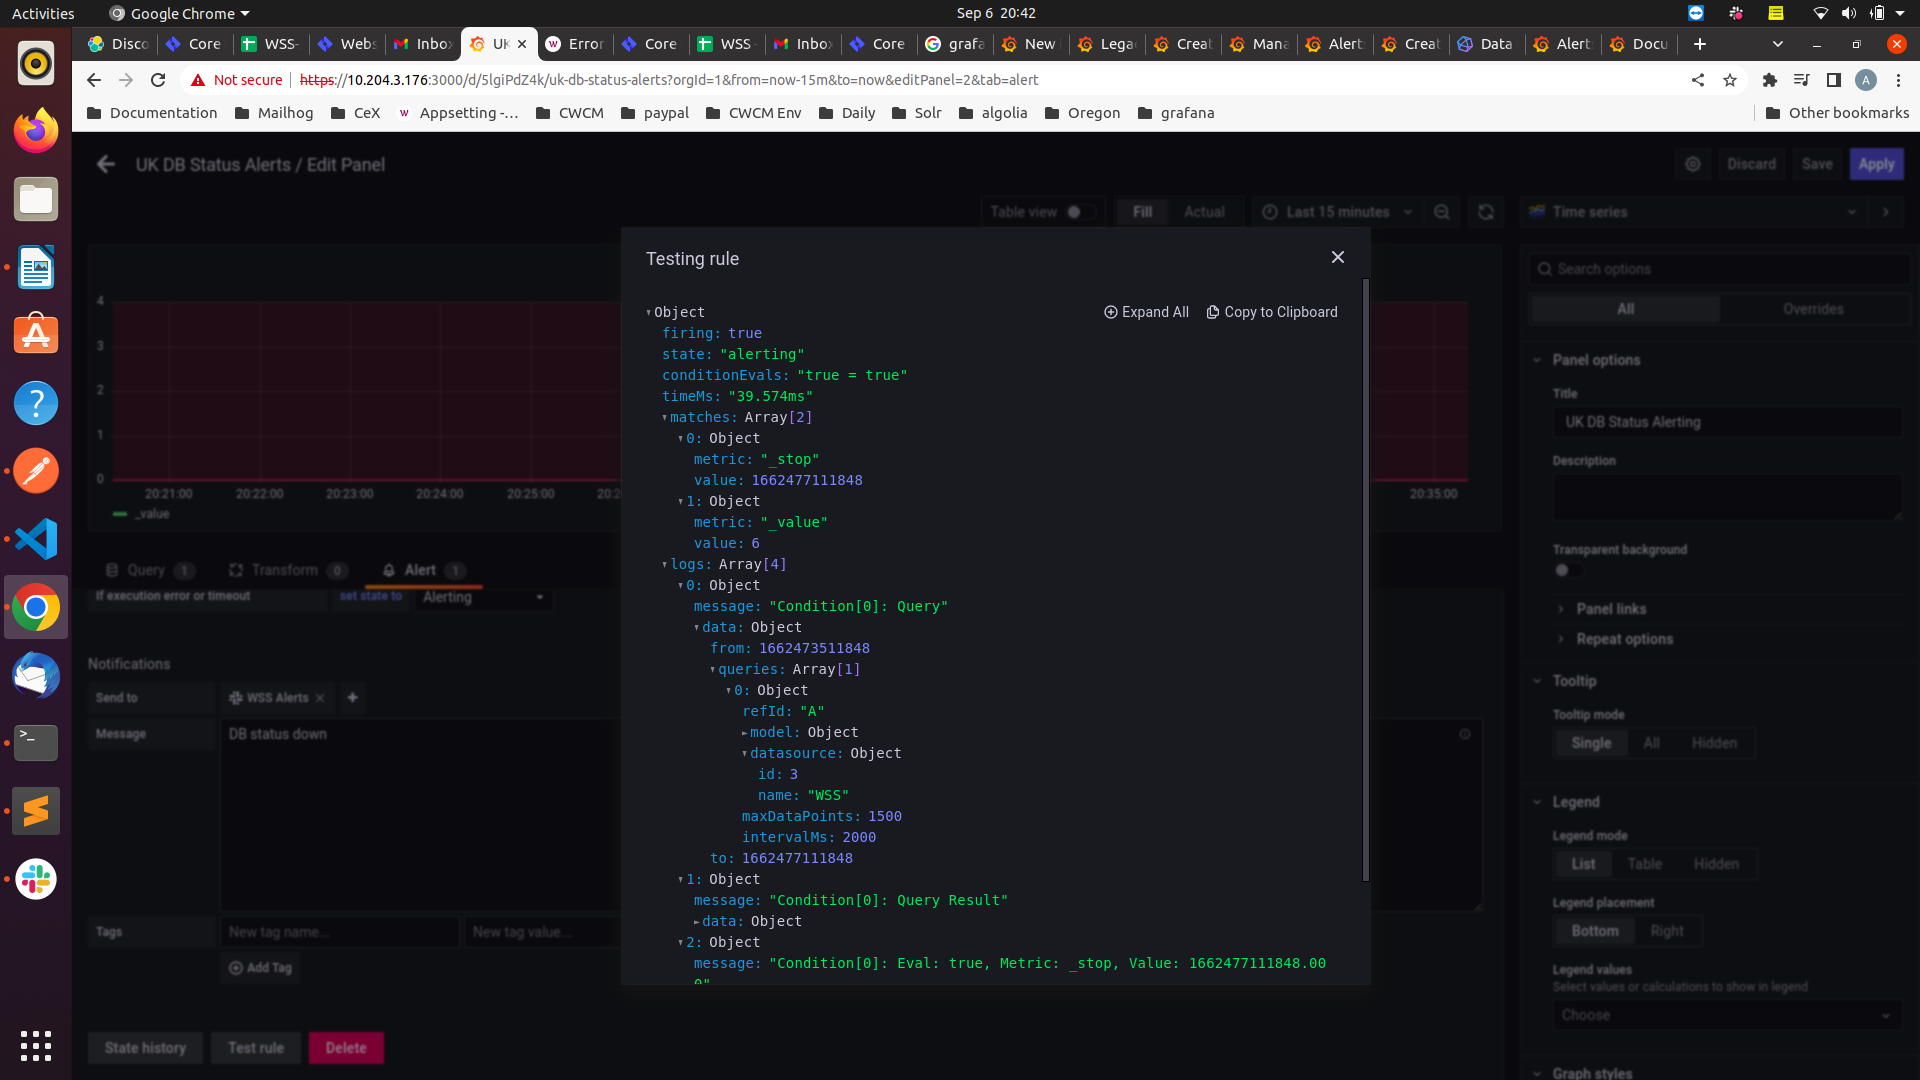This screenshot has height=1080, width=1920.
Task: Open the dashboard settings gear icon
Action: tap(1692, 165)
